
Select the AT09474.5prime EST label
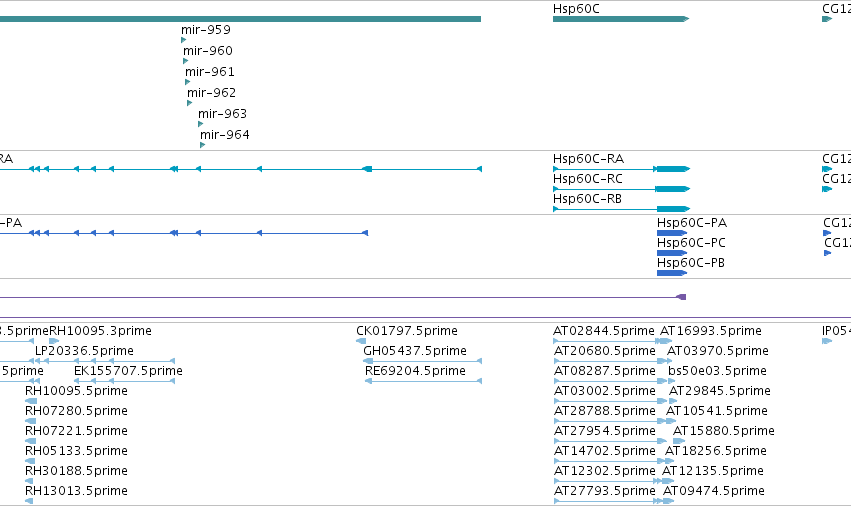pyautogui.click(x=714, y=491)
